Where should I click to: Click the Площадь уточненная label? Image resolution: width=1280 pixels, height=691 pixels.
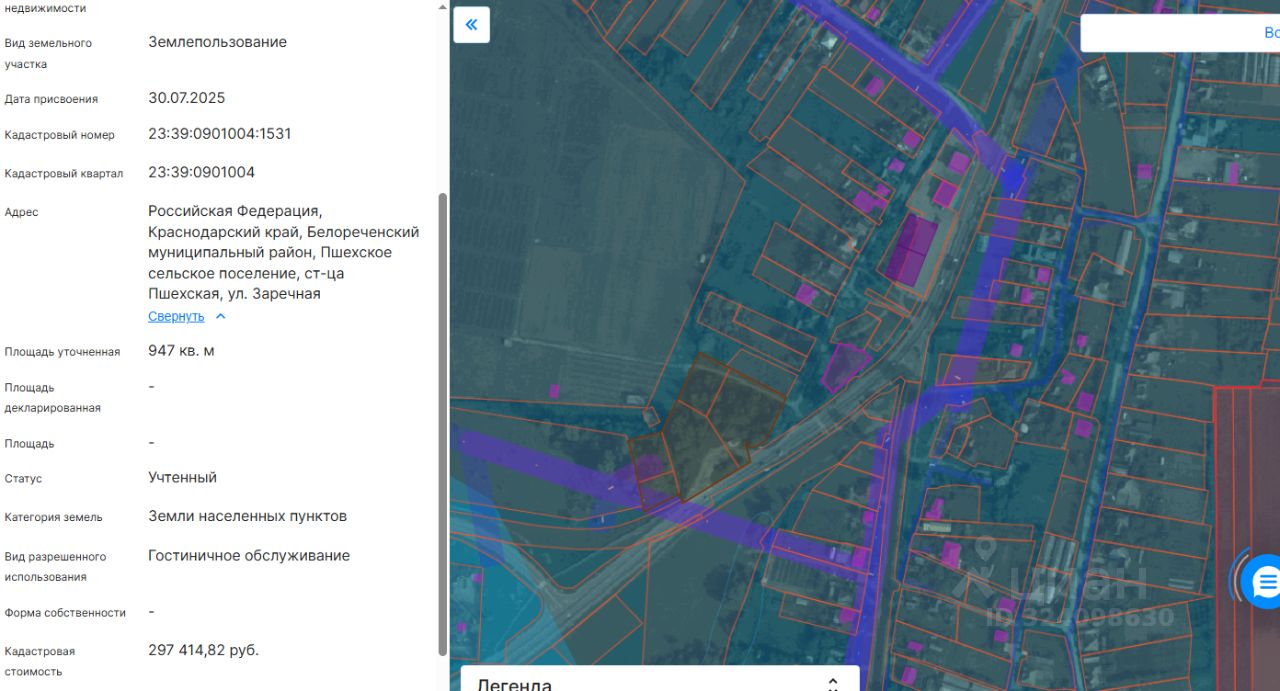coord(62,352)
